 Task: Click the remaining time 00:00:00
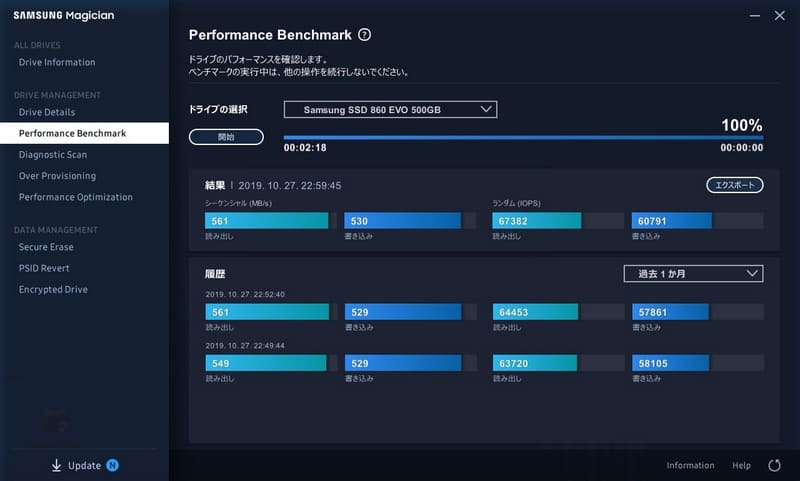click(742, 148)
